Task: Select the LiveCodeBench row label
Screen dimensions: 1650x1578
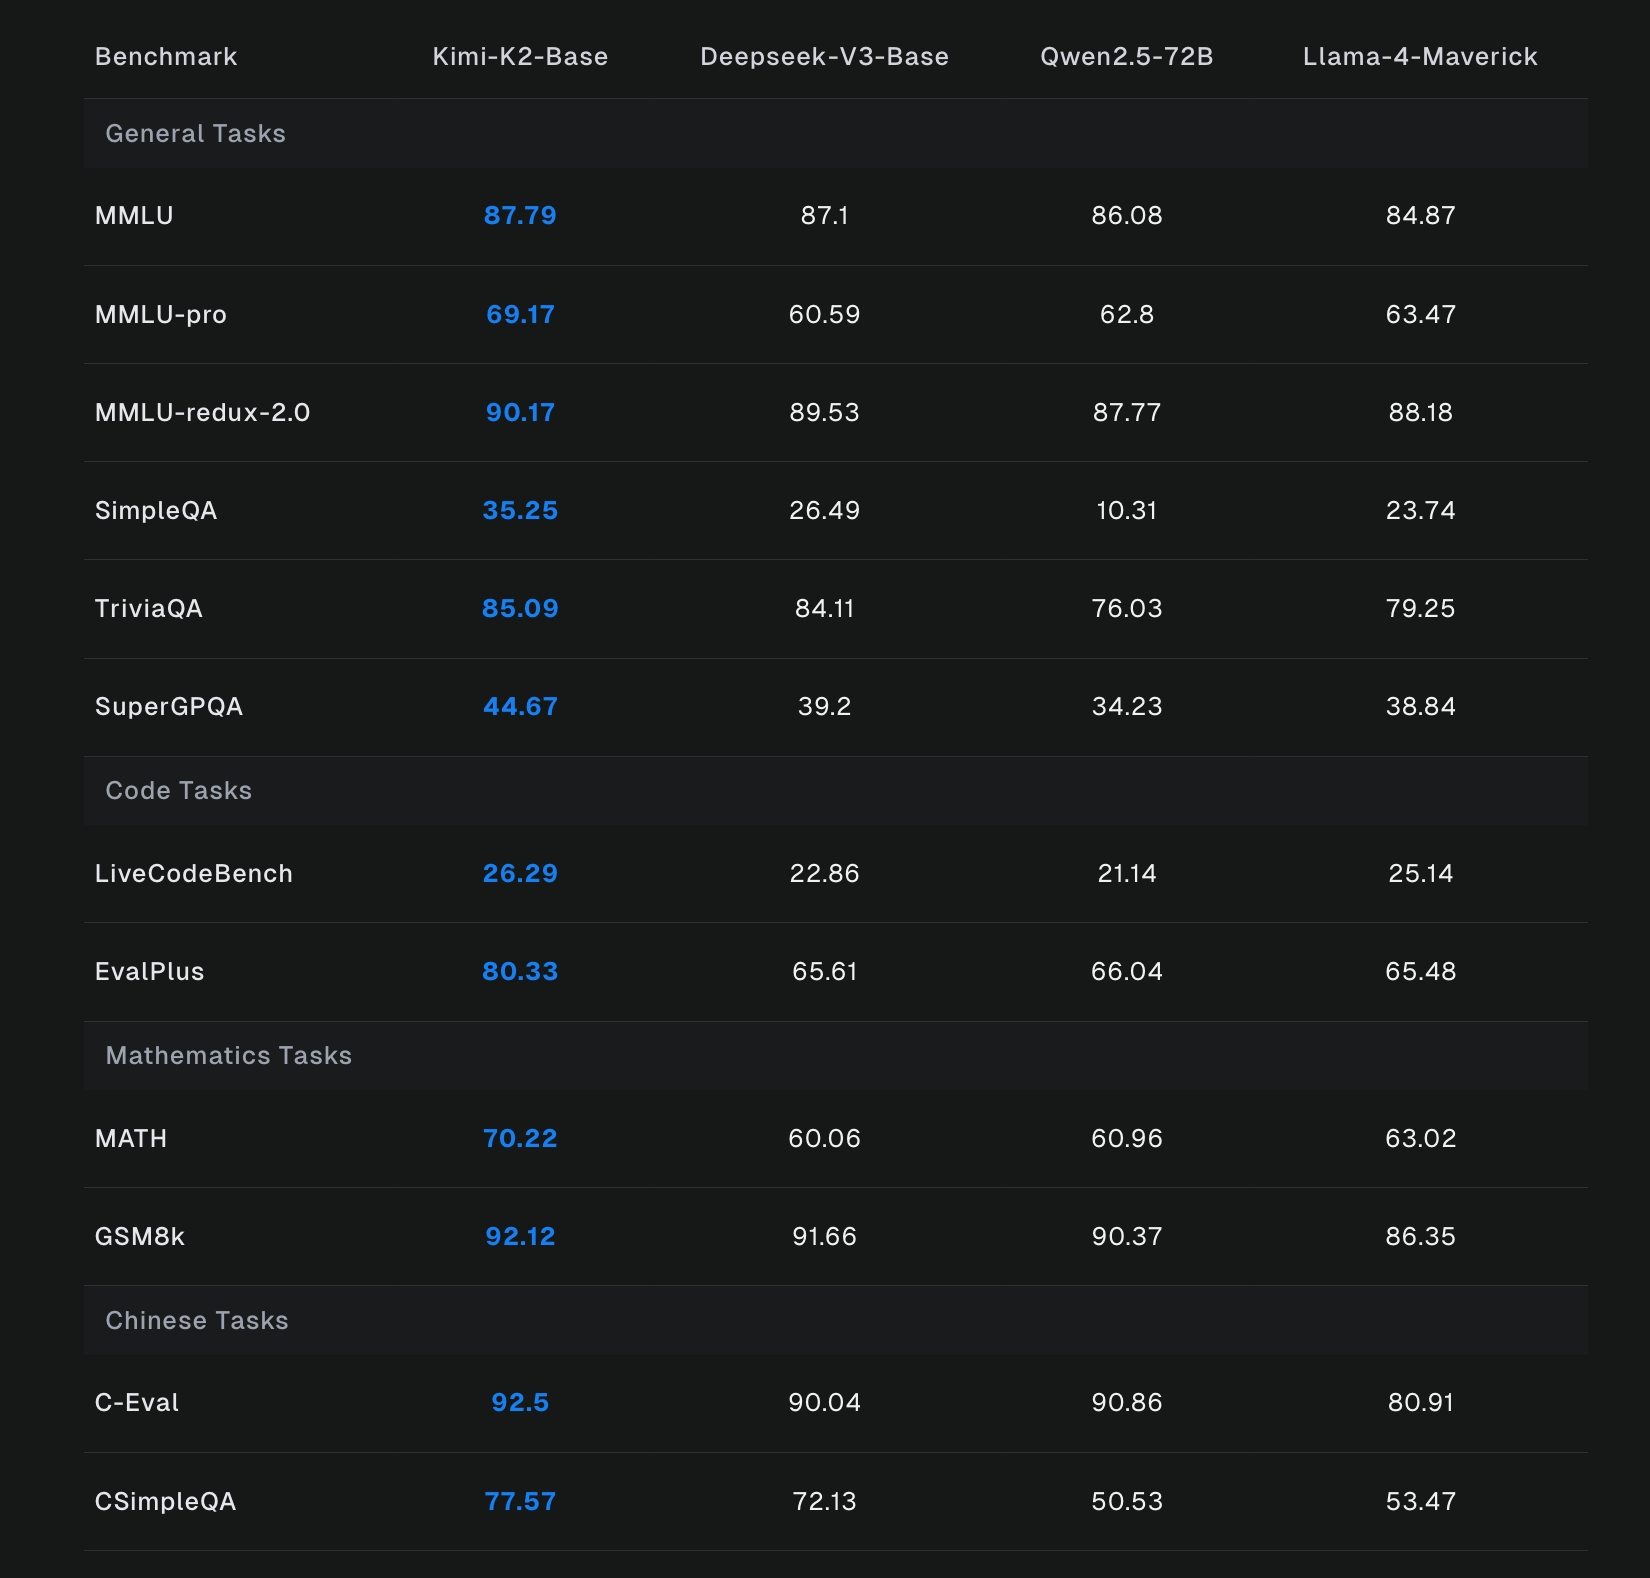Action: tap(193, 874)
